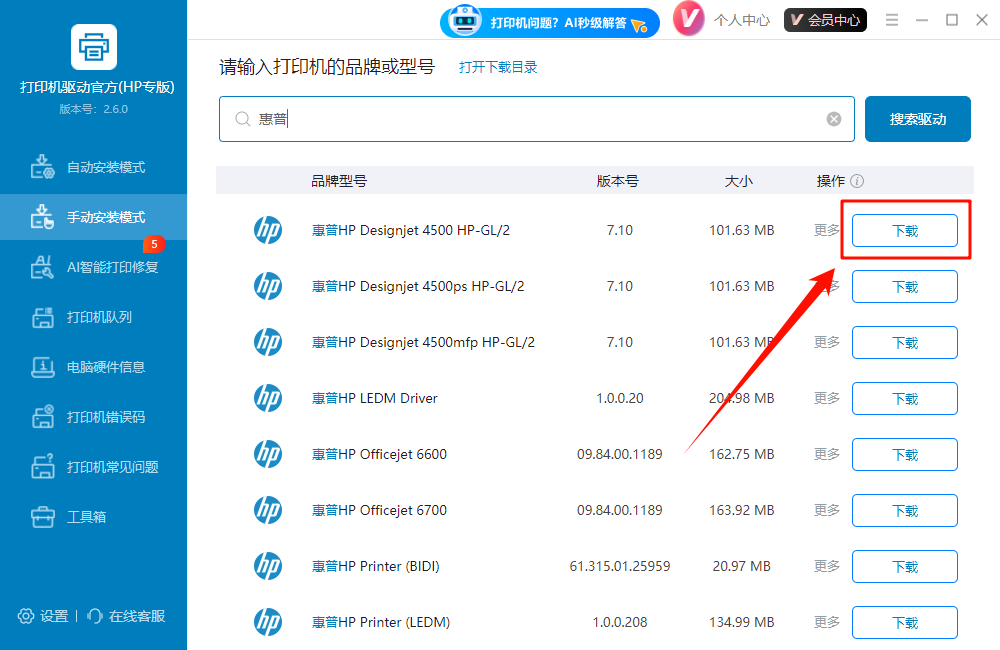Click the 搜索驱动 search button
This screenshot has height=650, width=1000.
(917, 118)
